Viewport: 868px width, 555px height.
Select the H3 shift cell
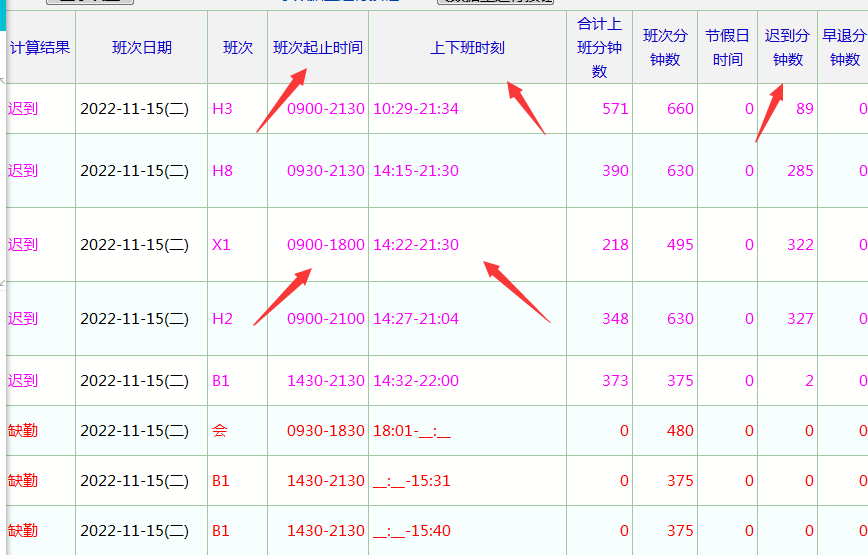pos(222,108)
